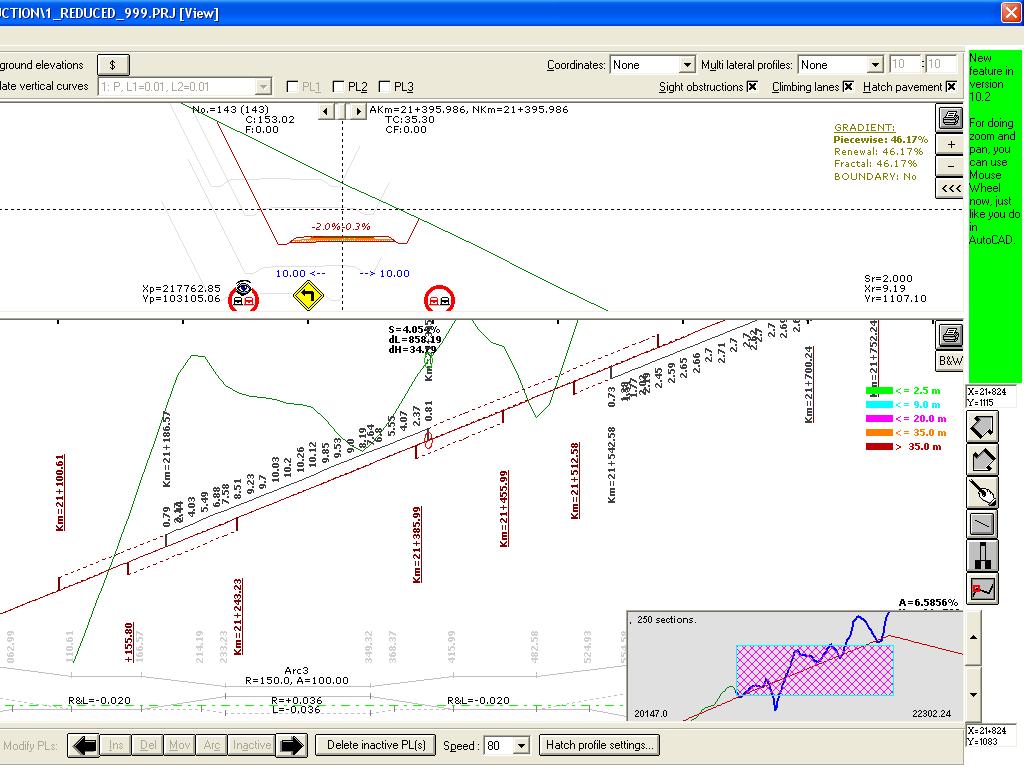Image resolution: width=1024 pixels, height=768 pixels.
Task: Click the Inactive PL button
Action: 251,745
